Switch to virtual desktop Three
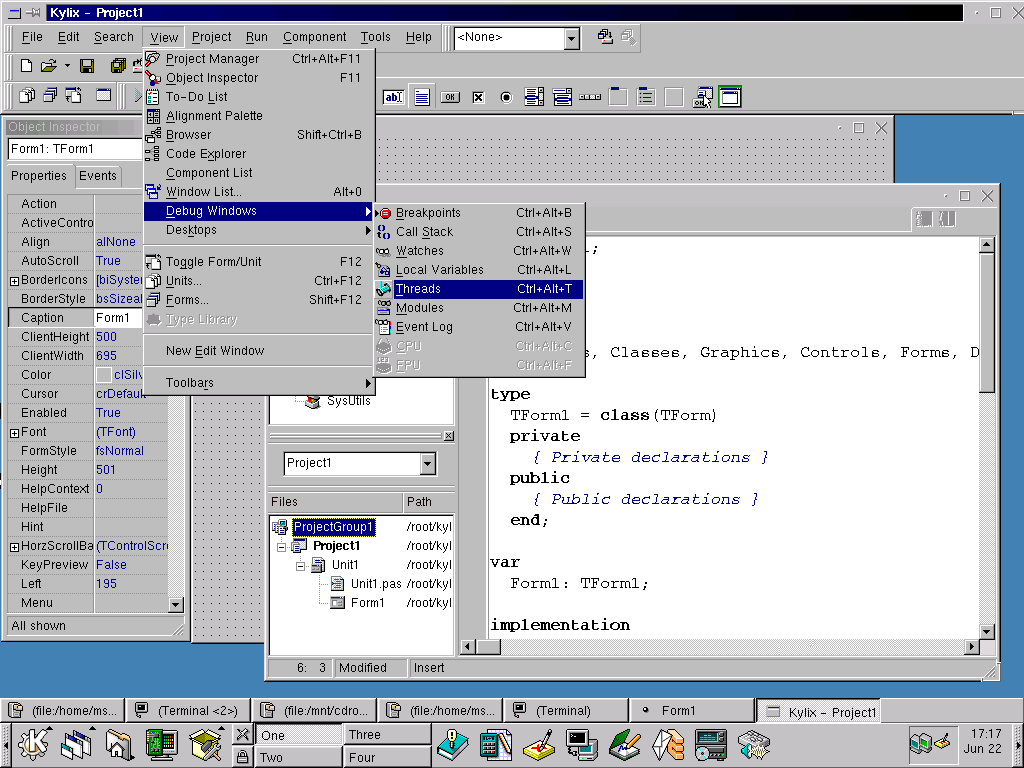Image resolution: width=1024 pixels, height=768 pixels. point(387,735)
